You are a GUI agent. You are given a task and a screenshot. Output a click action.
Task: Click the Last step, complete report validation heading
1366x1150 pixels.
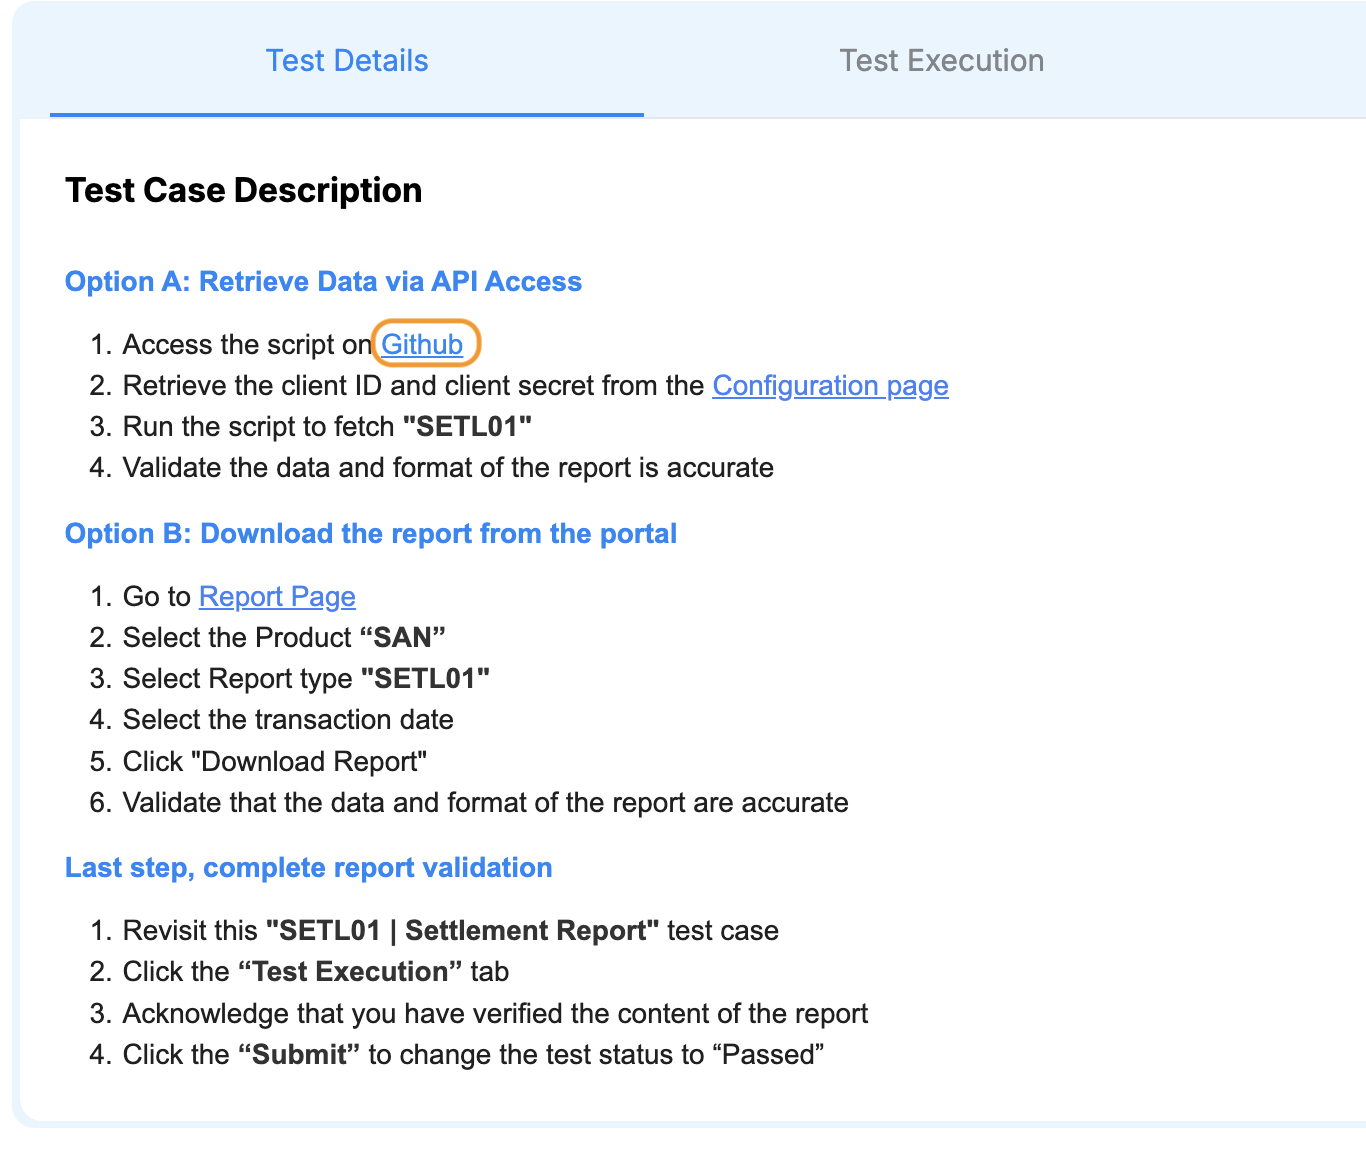pos(308,867)
